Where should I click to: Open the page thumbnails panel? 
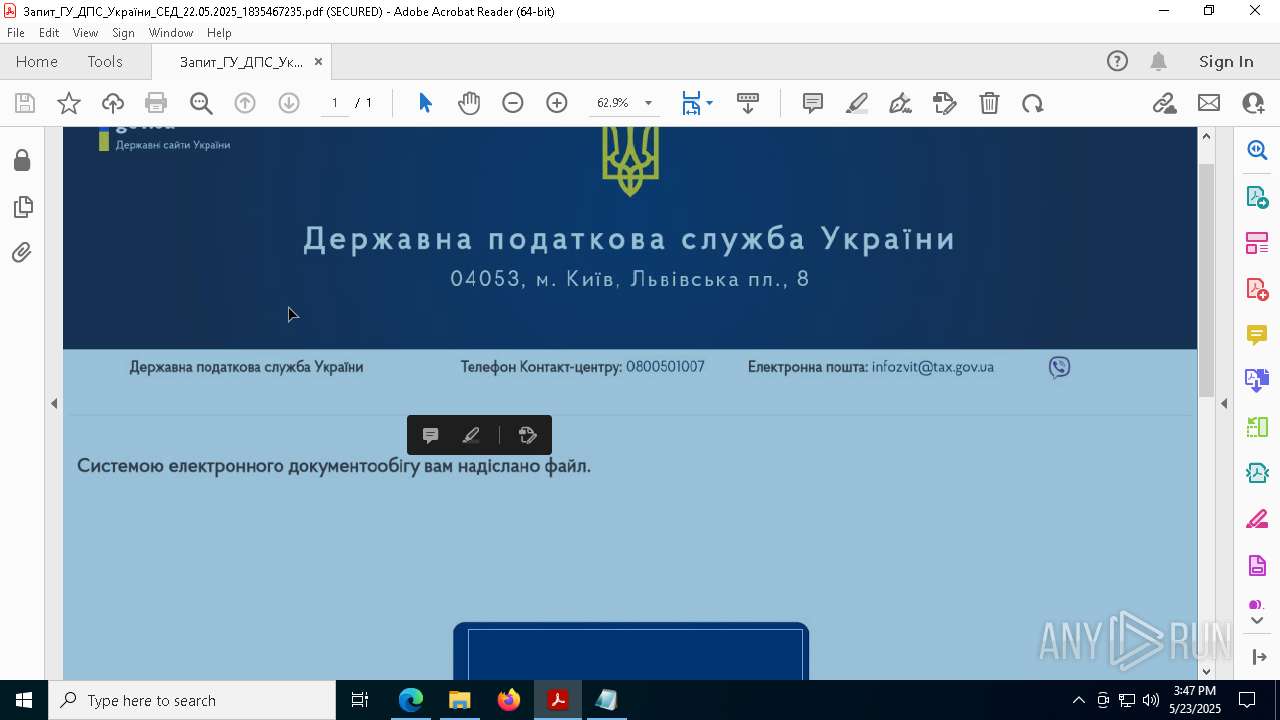[22, 207]
